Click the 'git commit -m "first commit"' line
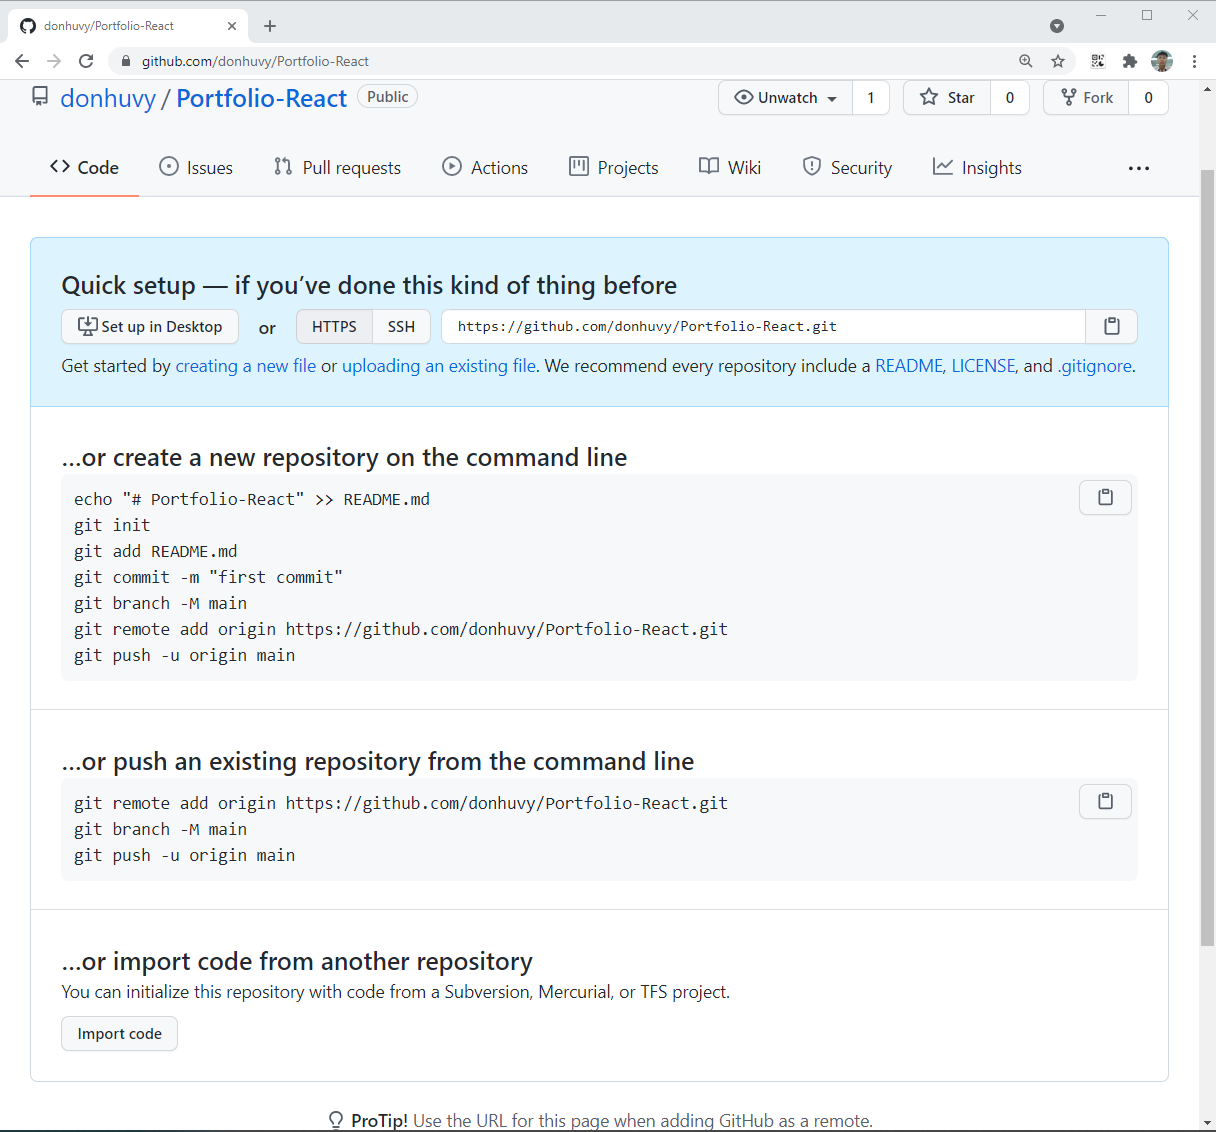The height and width of the screenshot is (1132, 1216). click(x=208, y=577)
